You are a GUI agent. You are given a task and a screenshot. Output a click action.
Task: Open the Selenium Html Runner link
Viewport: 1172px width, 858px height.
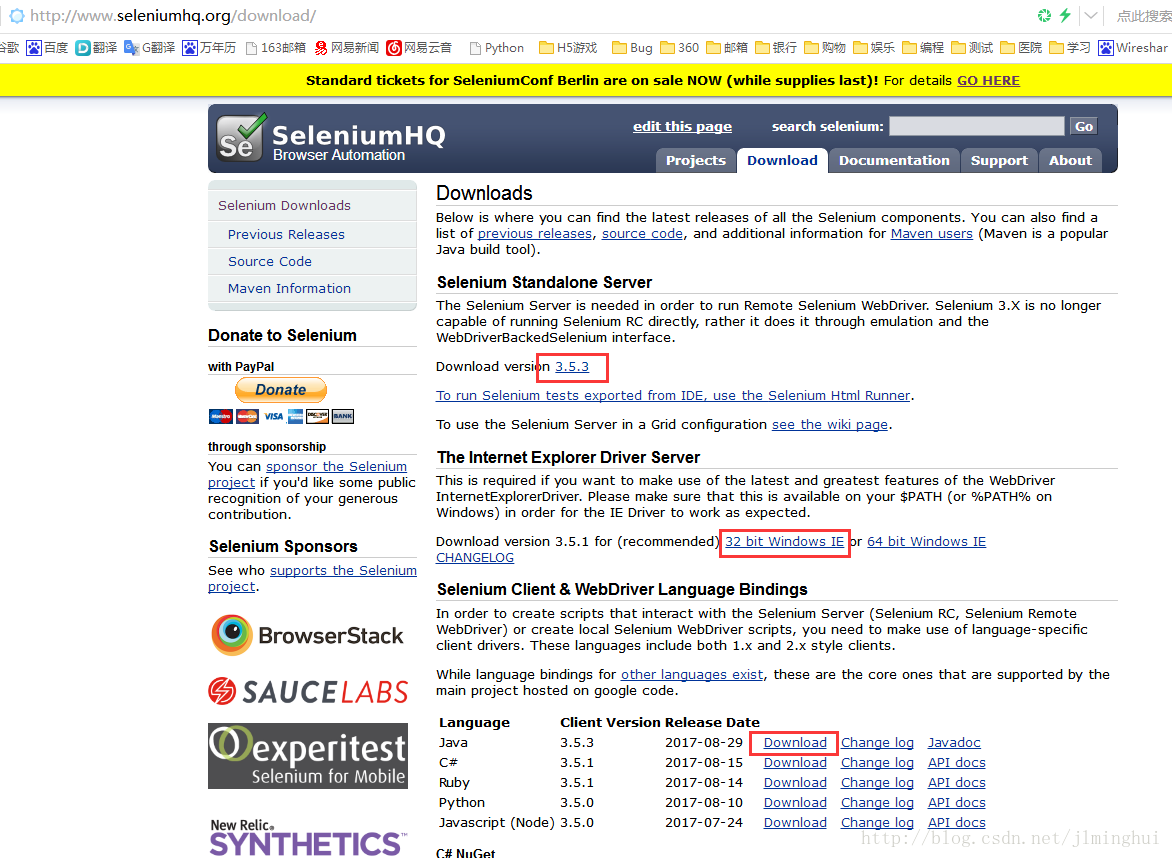pos(673,395)
